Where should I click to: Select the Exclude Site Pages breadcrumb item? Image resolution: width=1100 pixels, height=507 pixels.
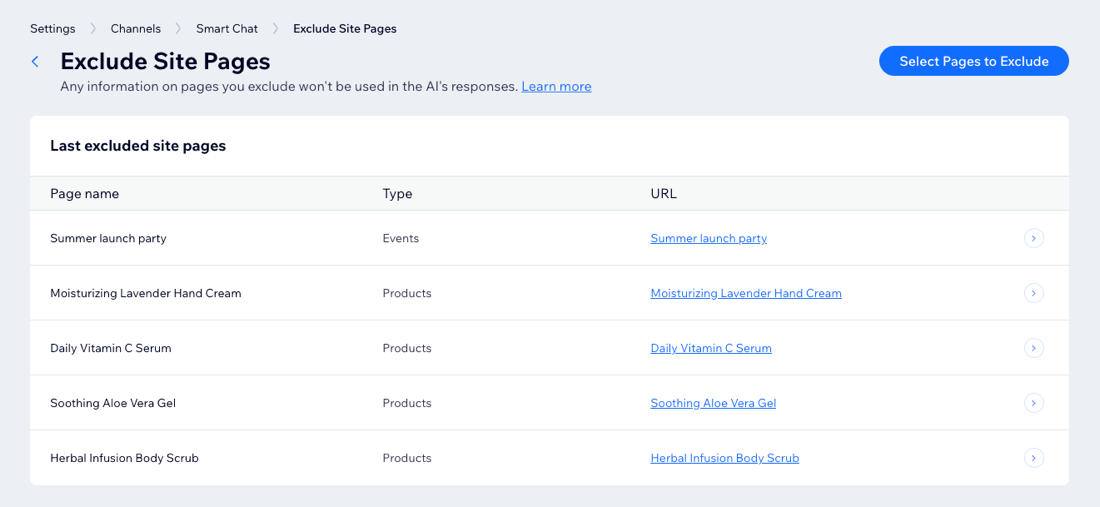pos(344,29)
